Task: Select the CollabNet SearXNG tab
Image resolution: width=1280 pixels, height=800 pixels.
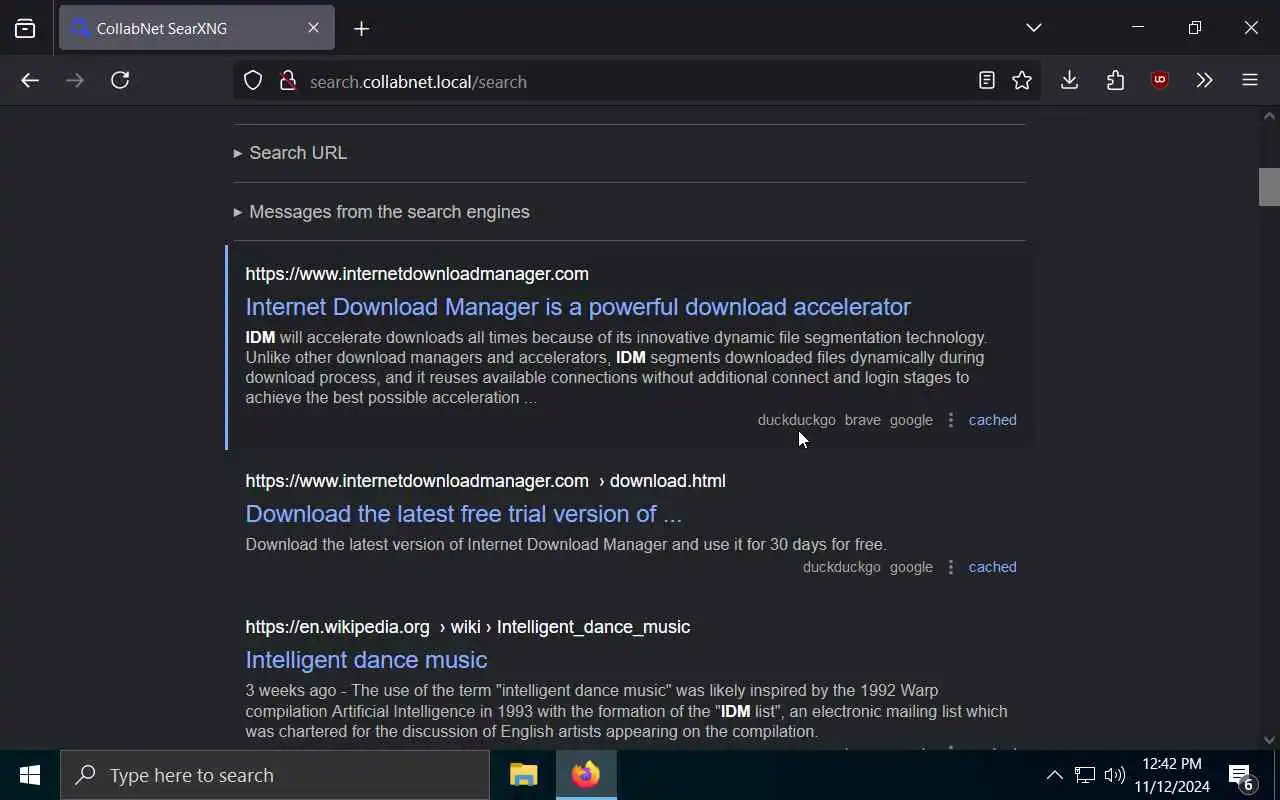Action: [x=197, y=28]
